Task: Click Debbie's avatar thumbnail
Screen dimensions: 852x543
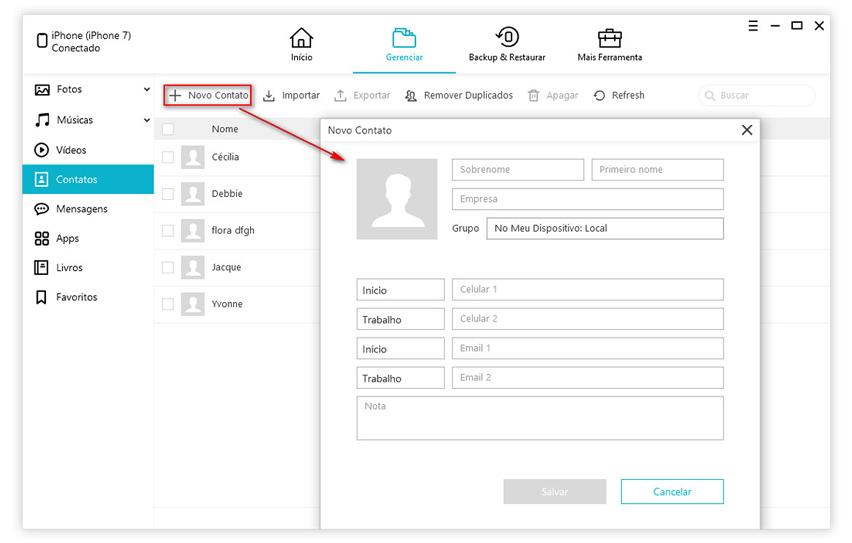Action: tap(192, 194)
